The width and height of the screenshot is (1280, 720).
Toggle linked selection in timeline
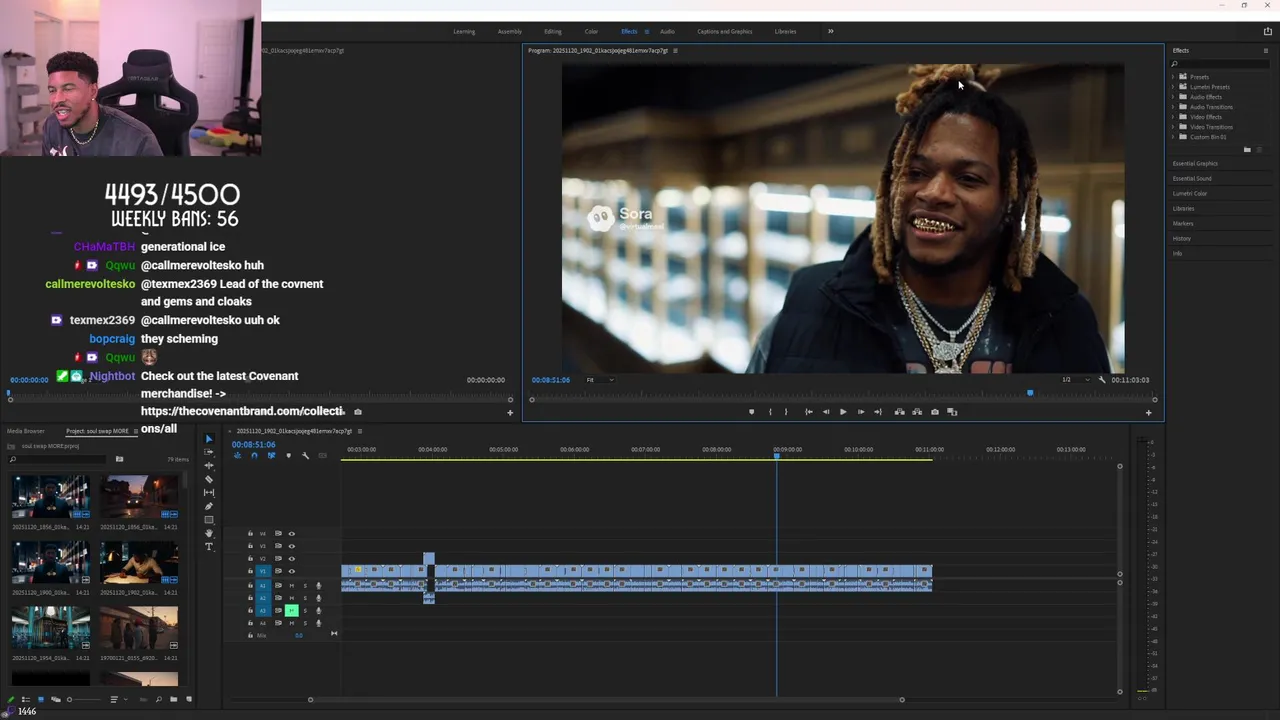click(272, 455)
